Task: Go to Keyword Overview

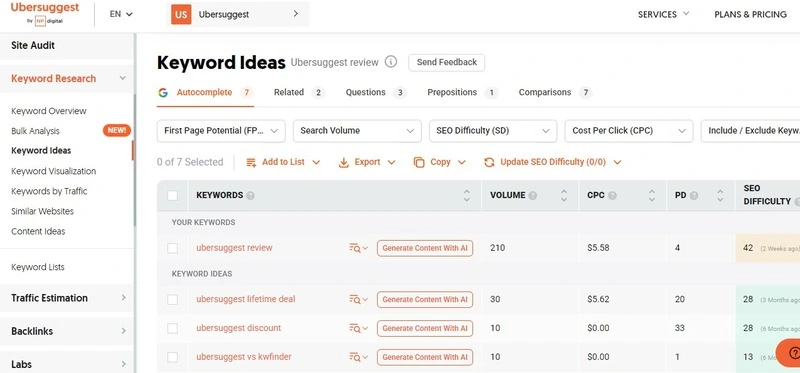Action: coord(49,111)
